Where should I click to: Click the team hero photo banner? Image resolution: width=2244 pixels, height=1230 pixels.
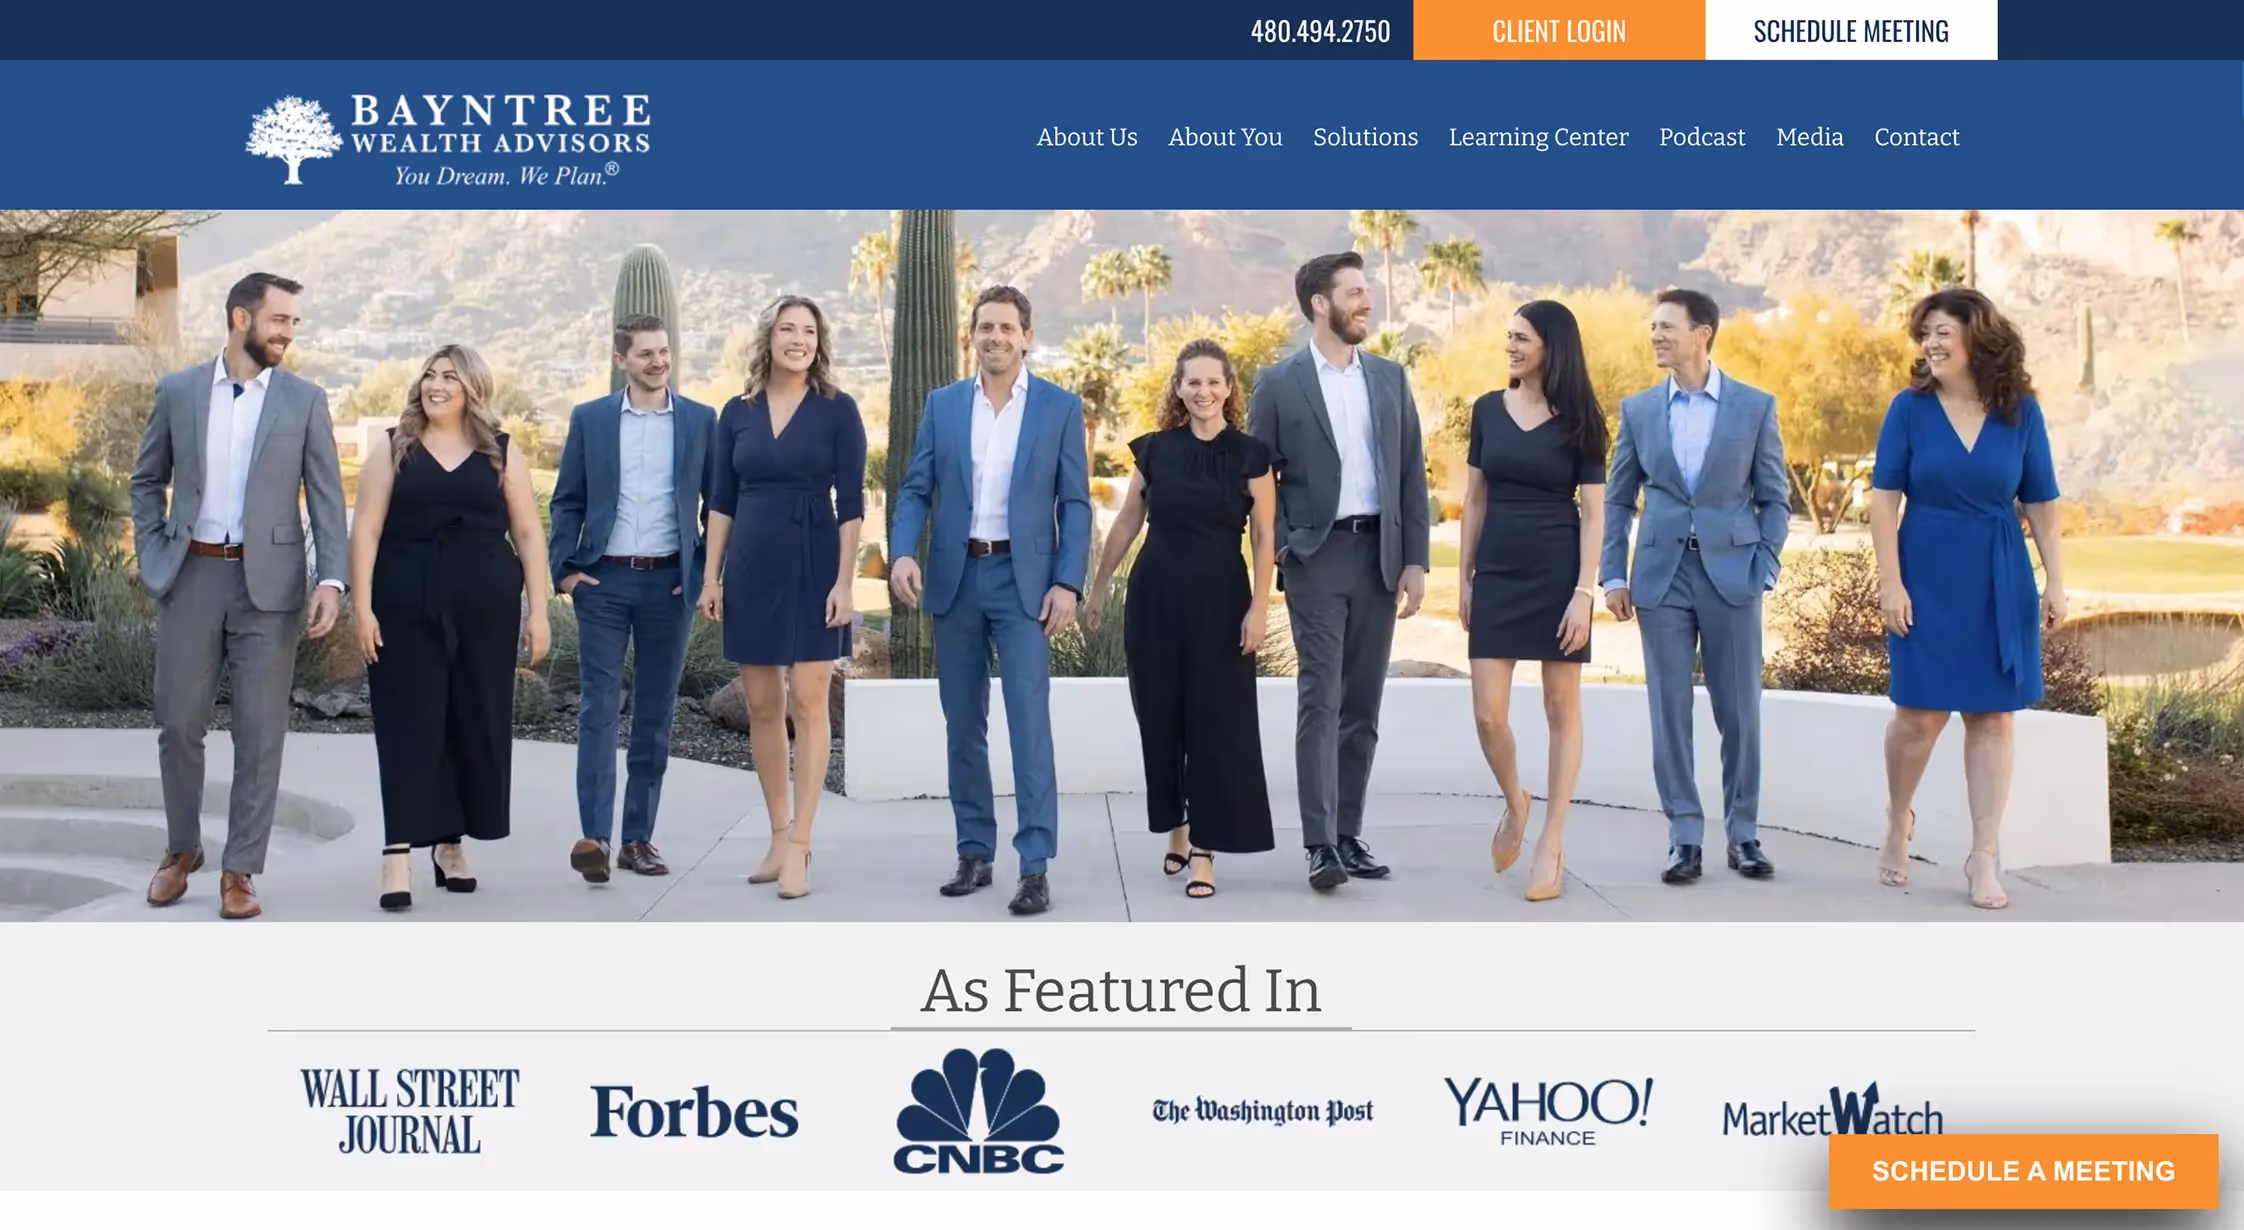[1122, 565]
